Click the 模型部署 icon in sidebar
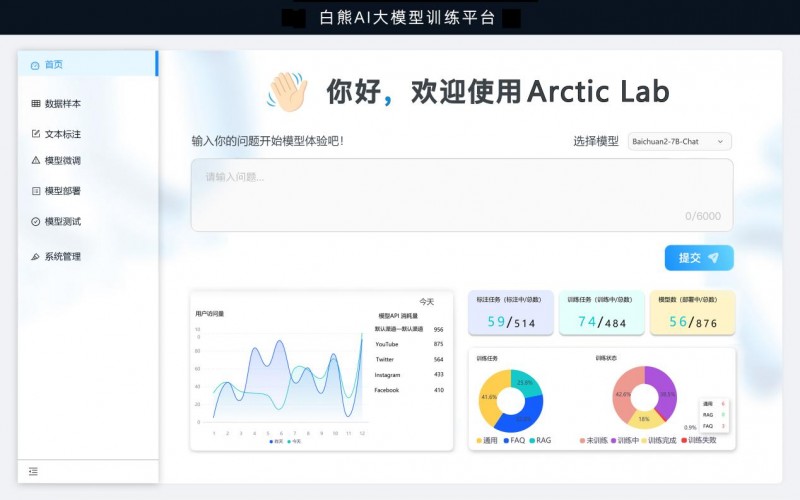 pyautogui.click(x=36, y=190)
